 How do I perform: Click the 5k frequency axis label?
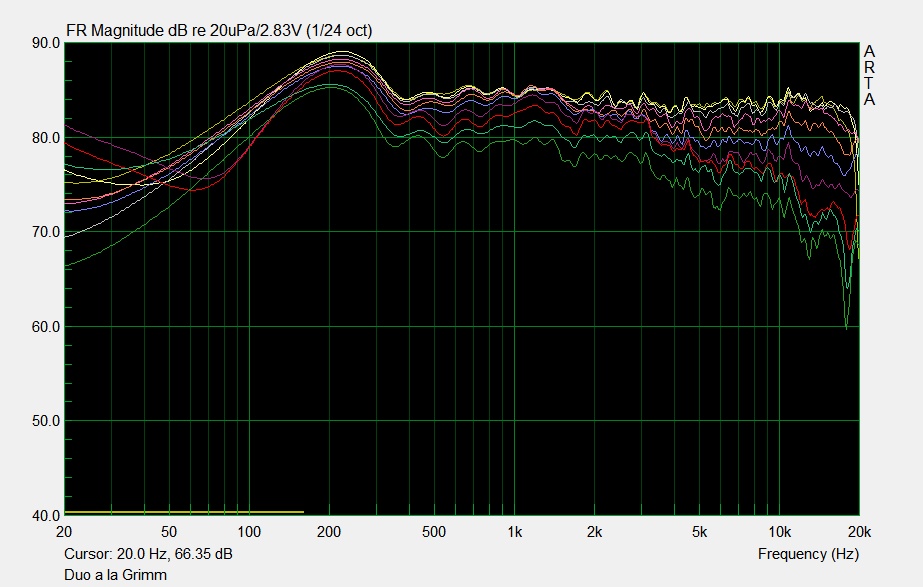(x=699, y=532)
